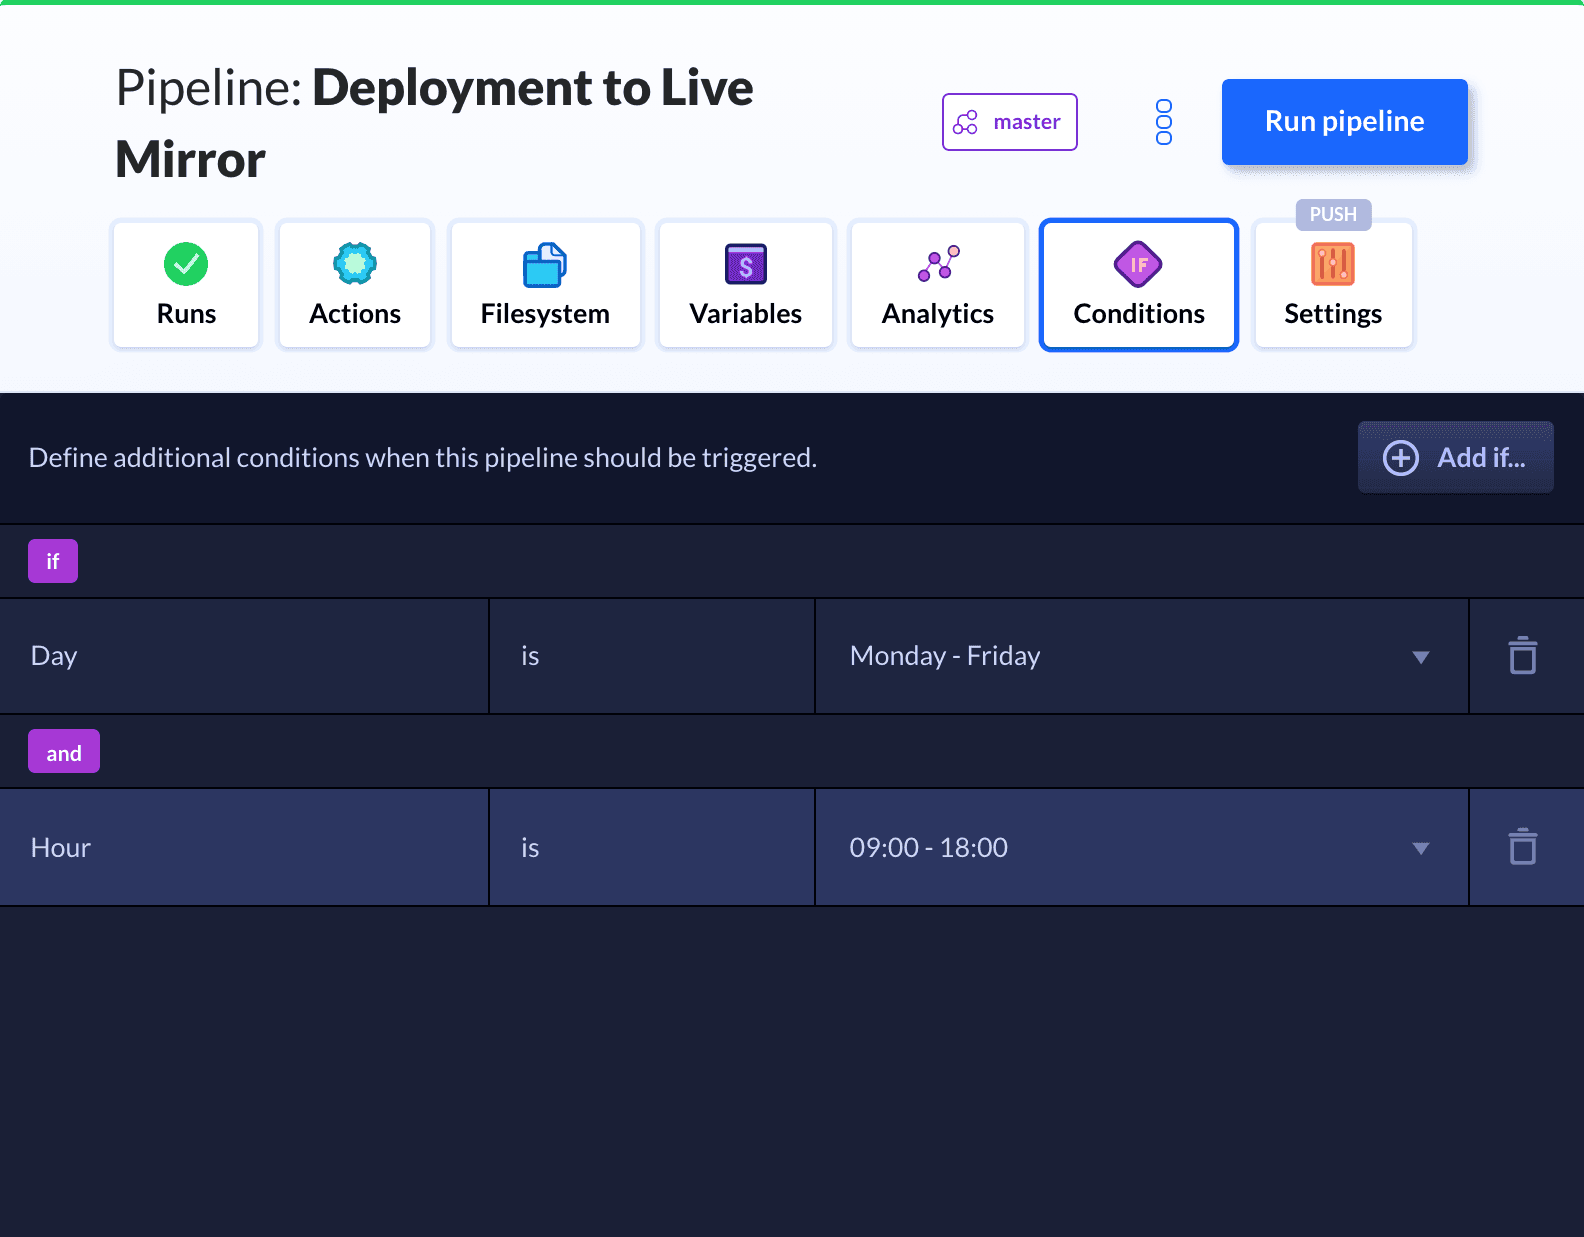
Task: Click the Add if... button
Action: click(x=1455, y=457)
